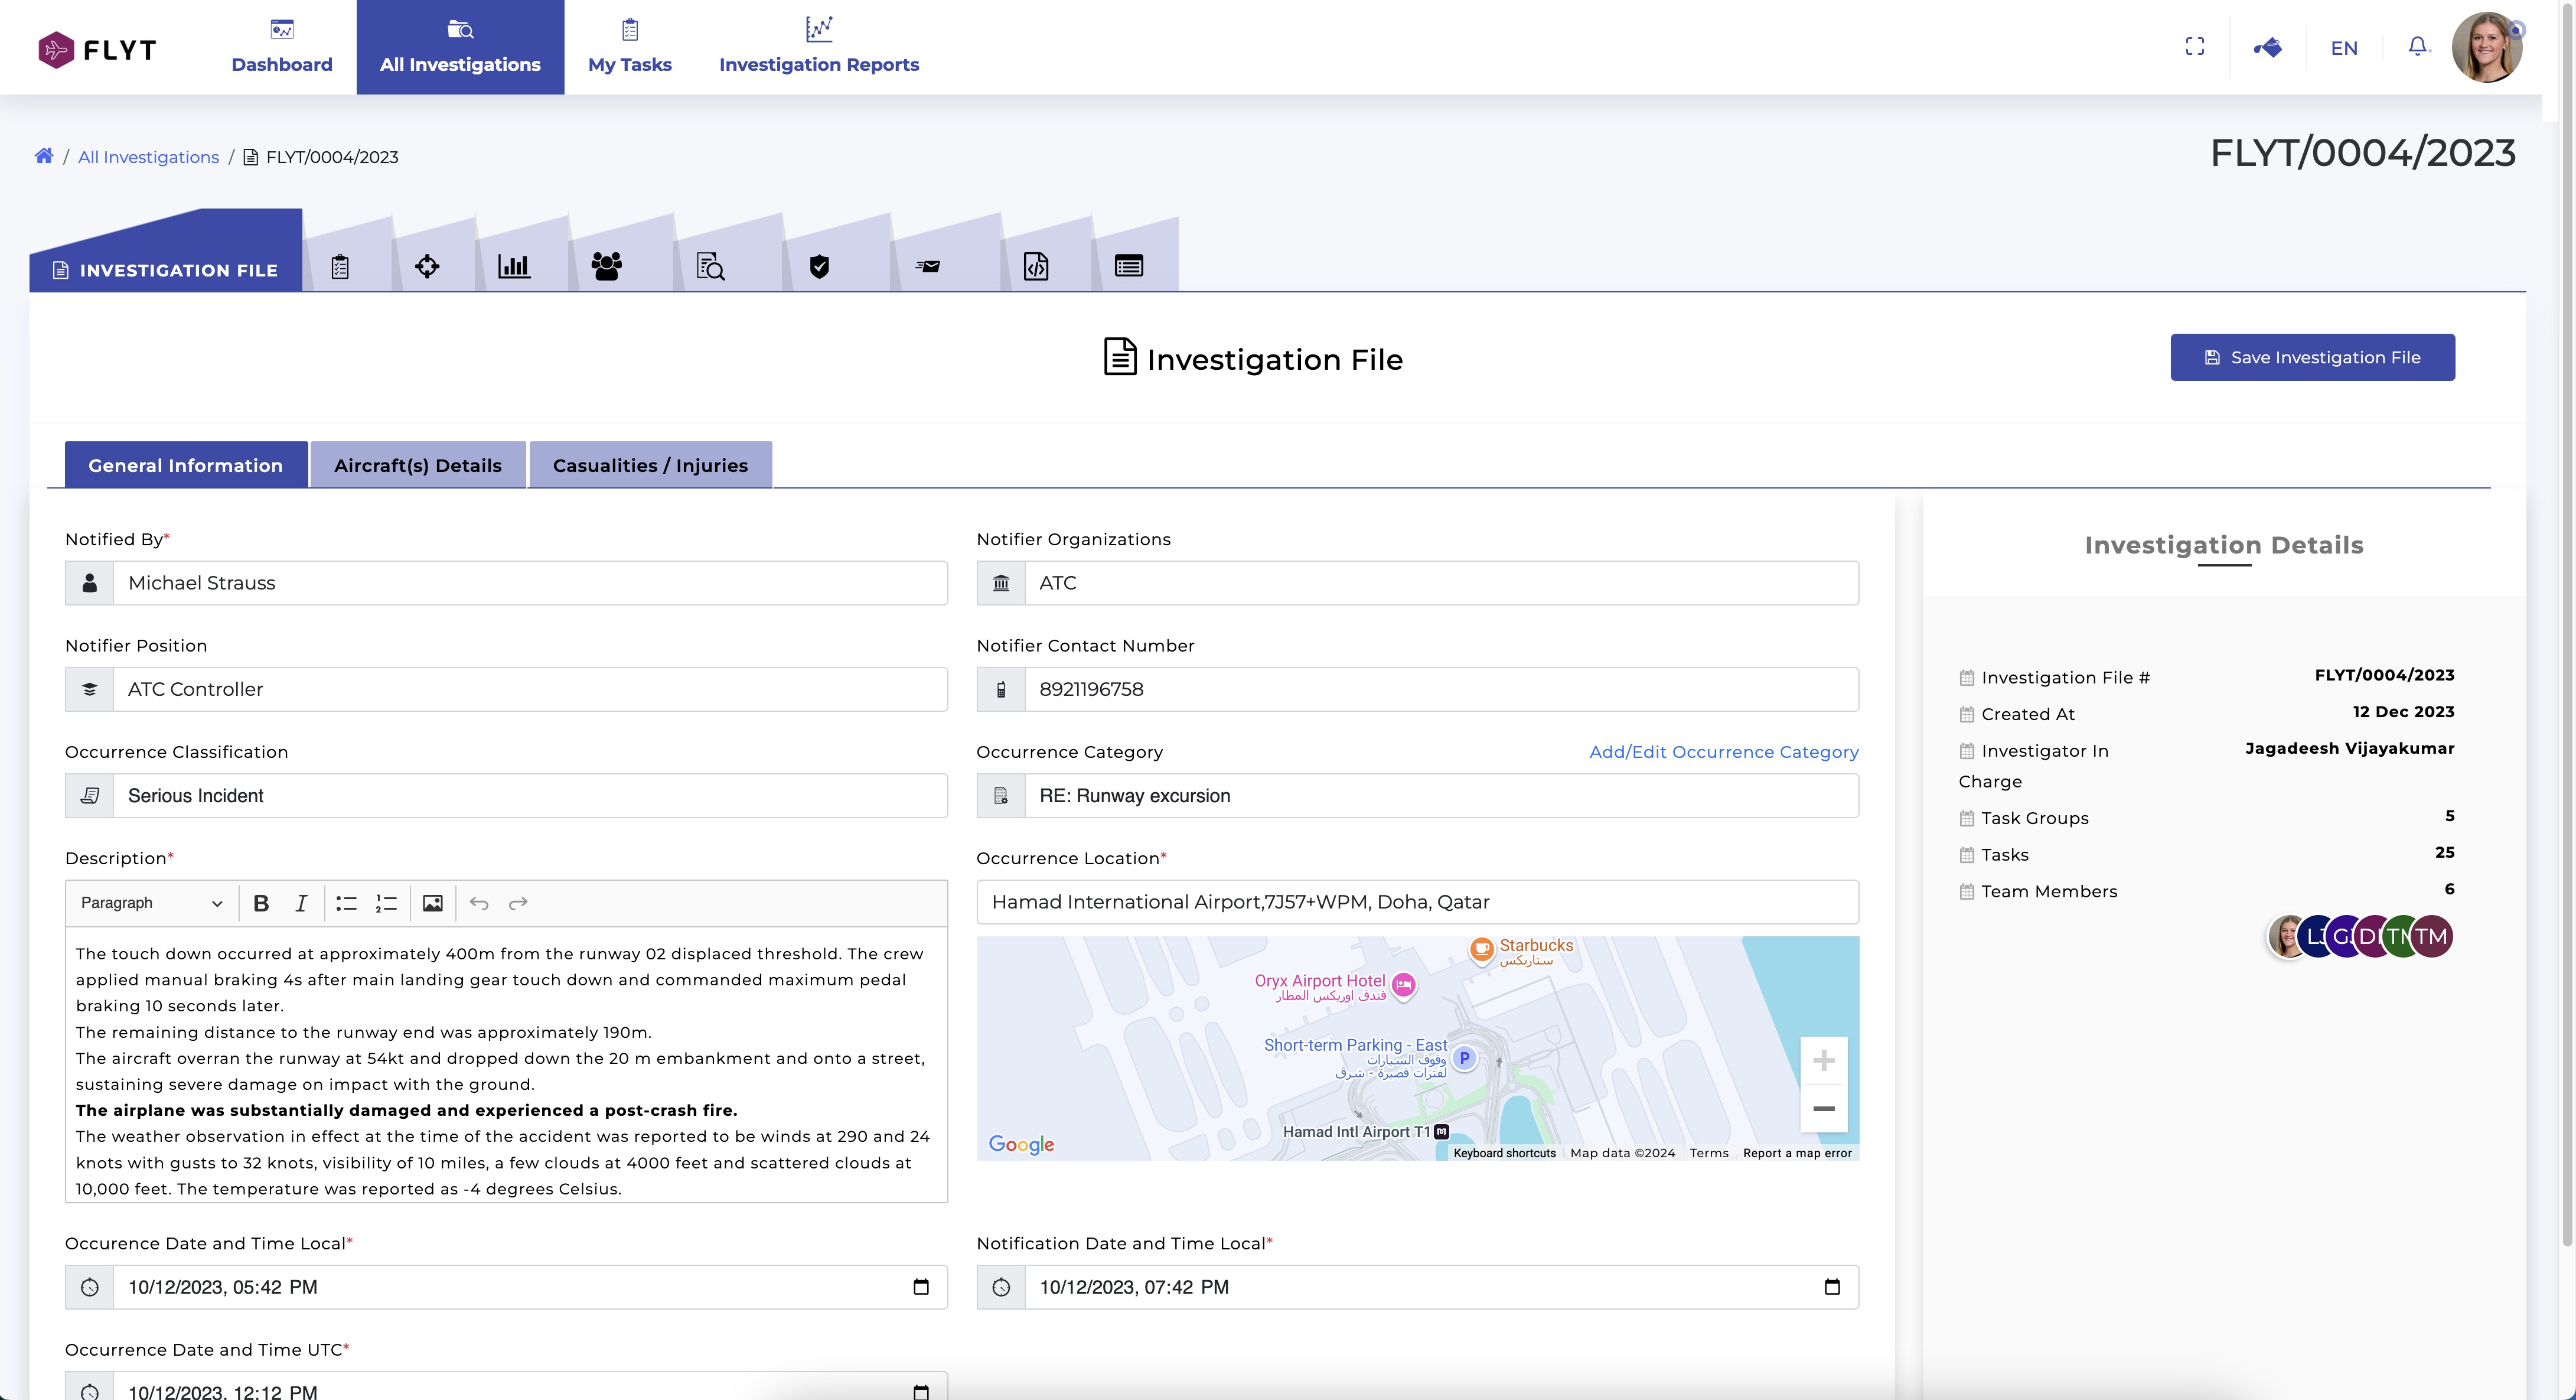This screenshot has width=2576, height=1400.
Task: Click the fullscreen toggle icon
Action: pyautogui.click(x=2195, y=47)
